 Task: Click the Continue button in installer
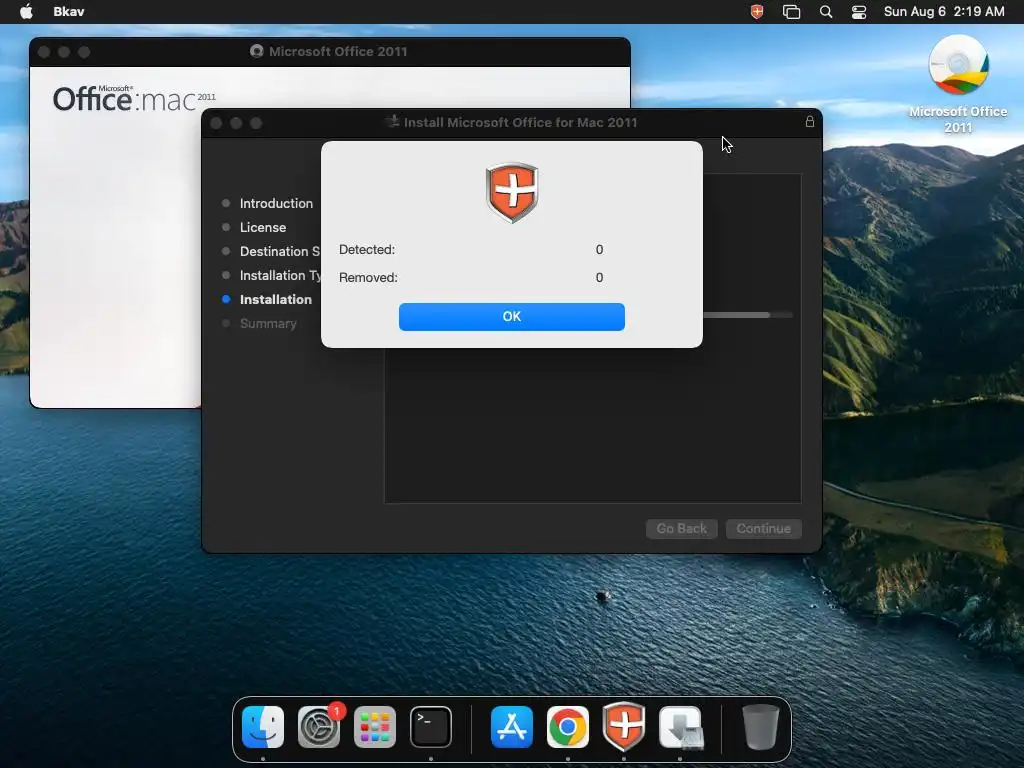(763, 528)
